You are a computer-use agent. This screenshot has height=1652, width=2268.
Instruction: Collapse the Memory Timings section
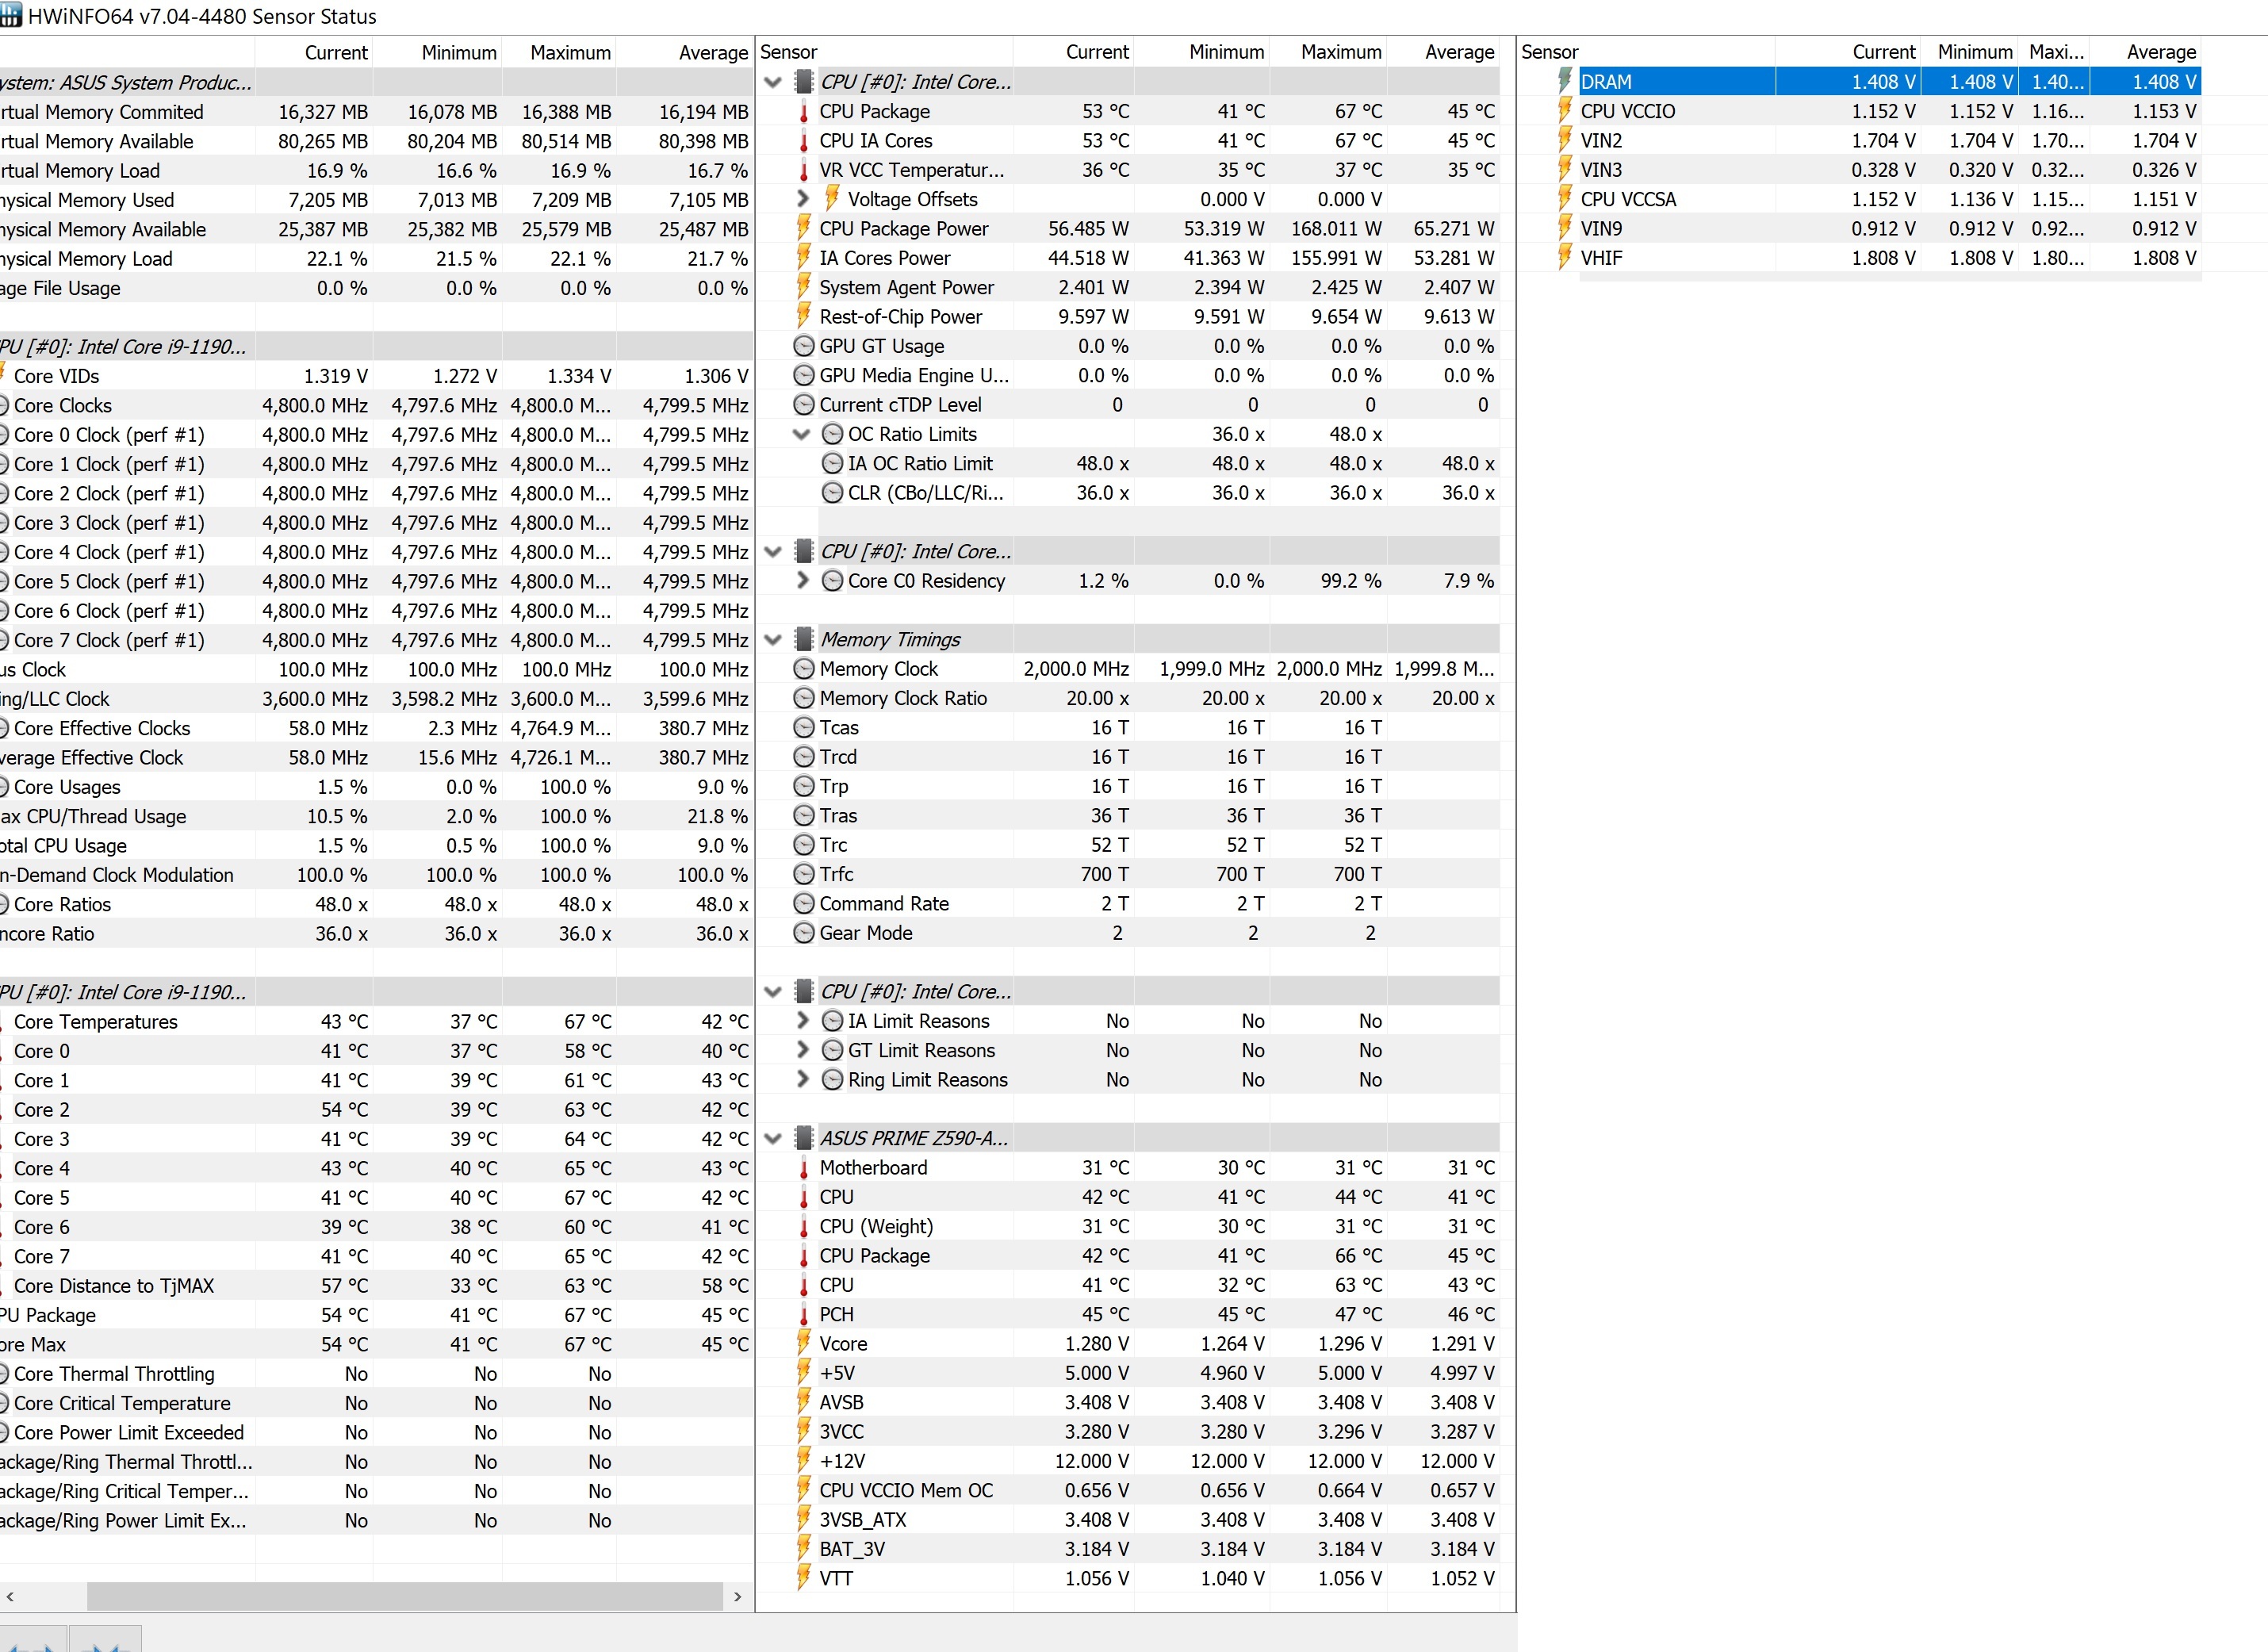coord(773,639)
